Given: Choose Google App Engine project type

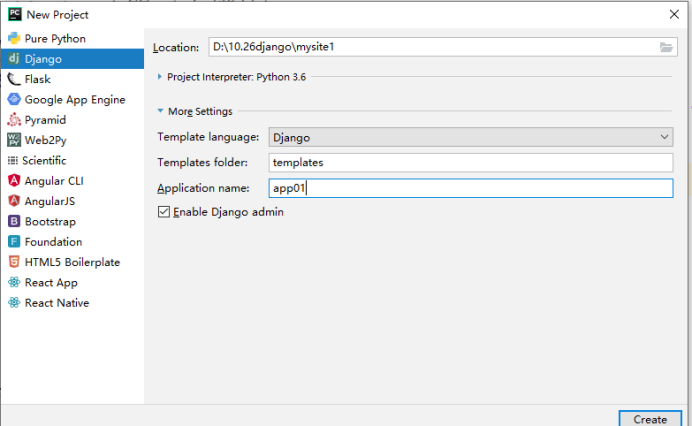Looking at the screenshot, I should (72, 99).
